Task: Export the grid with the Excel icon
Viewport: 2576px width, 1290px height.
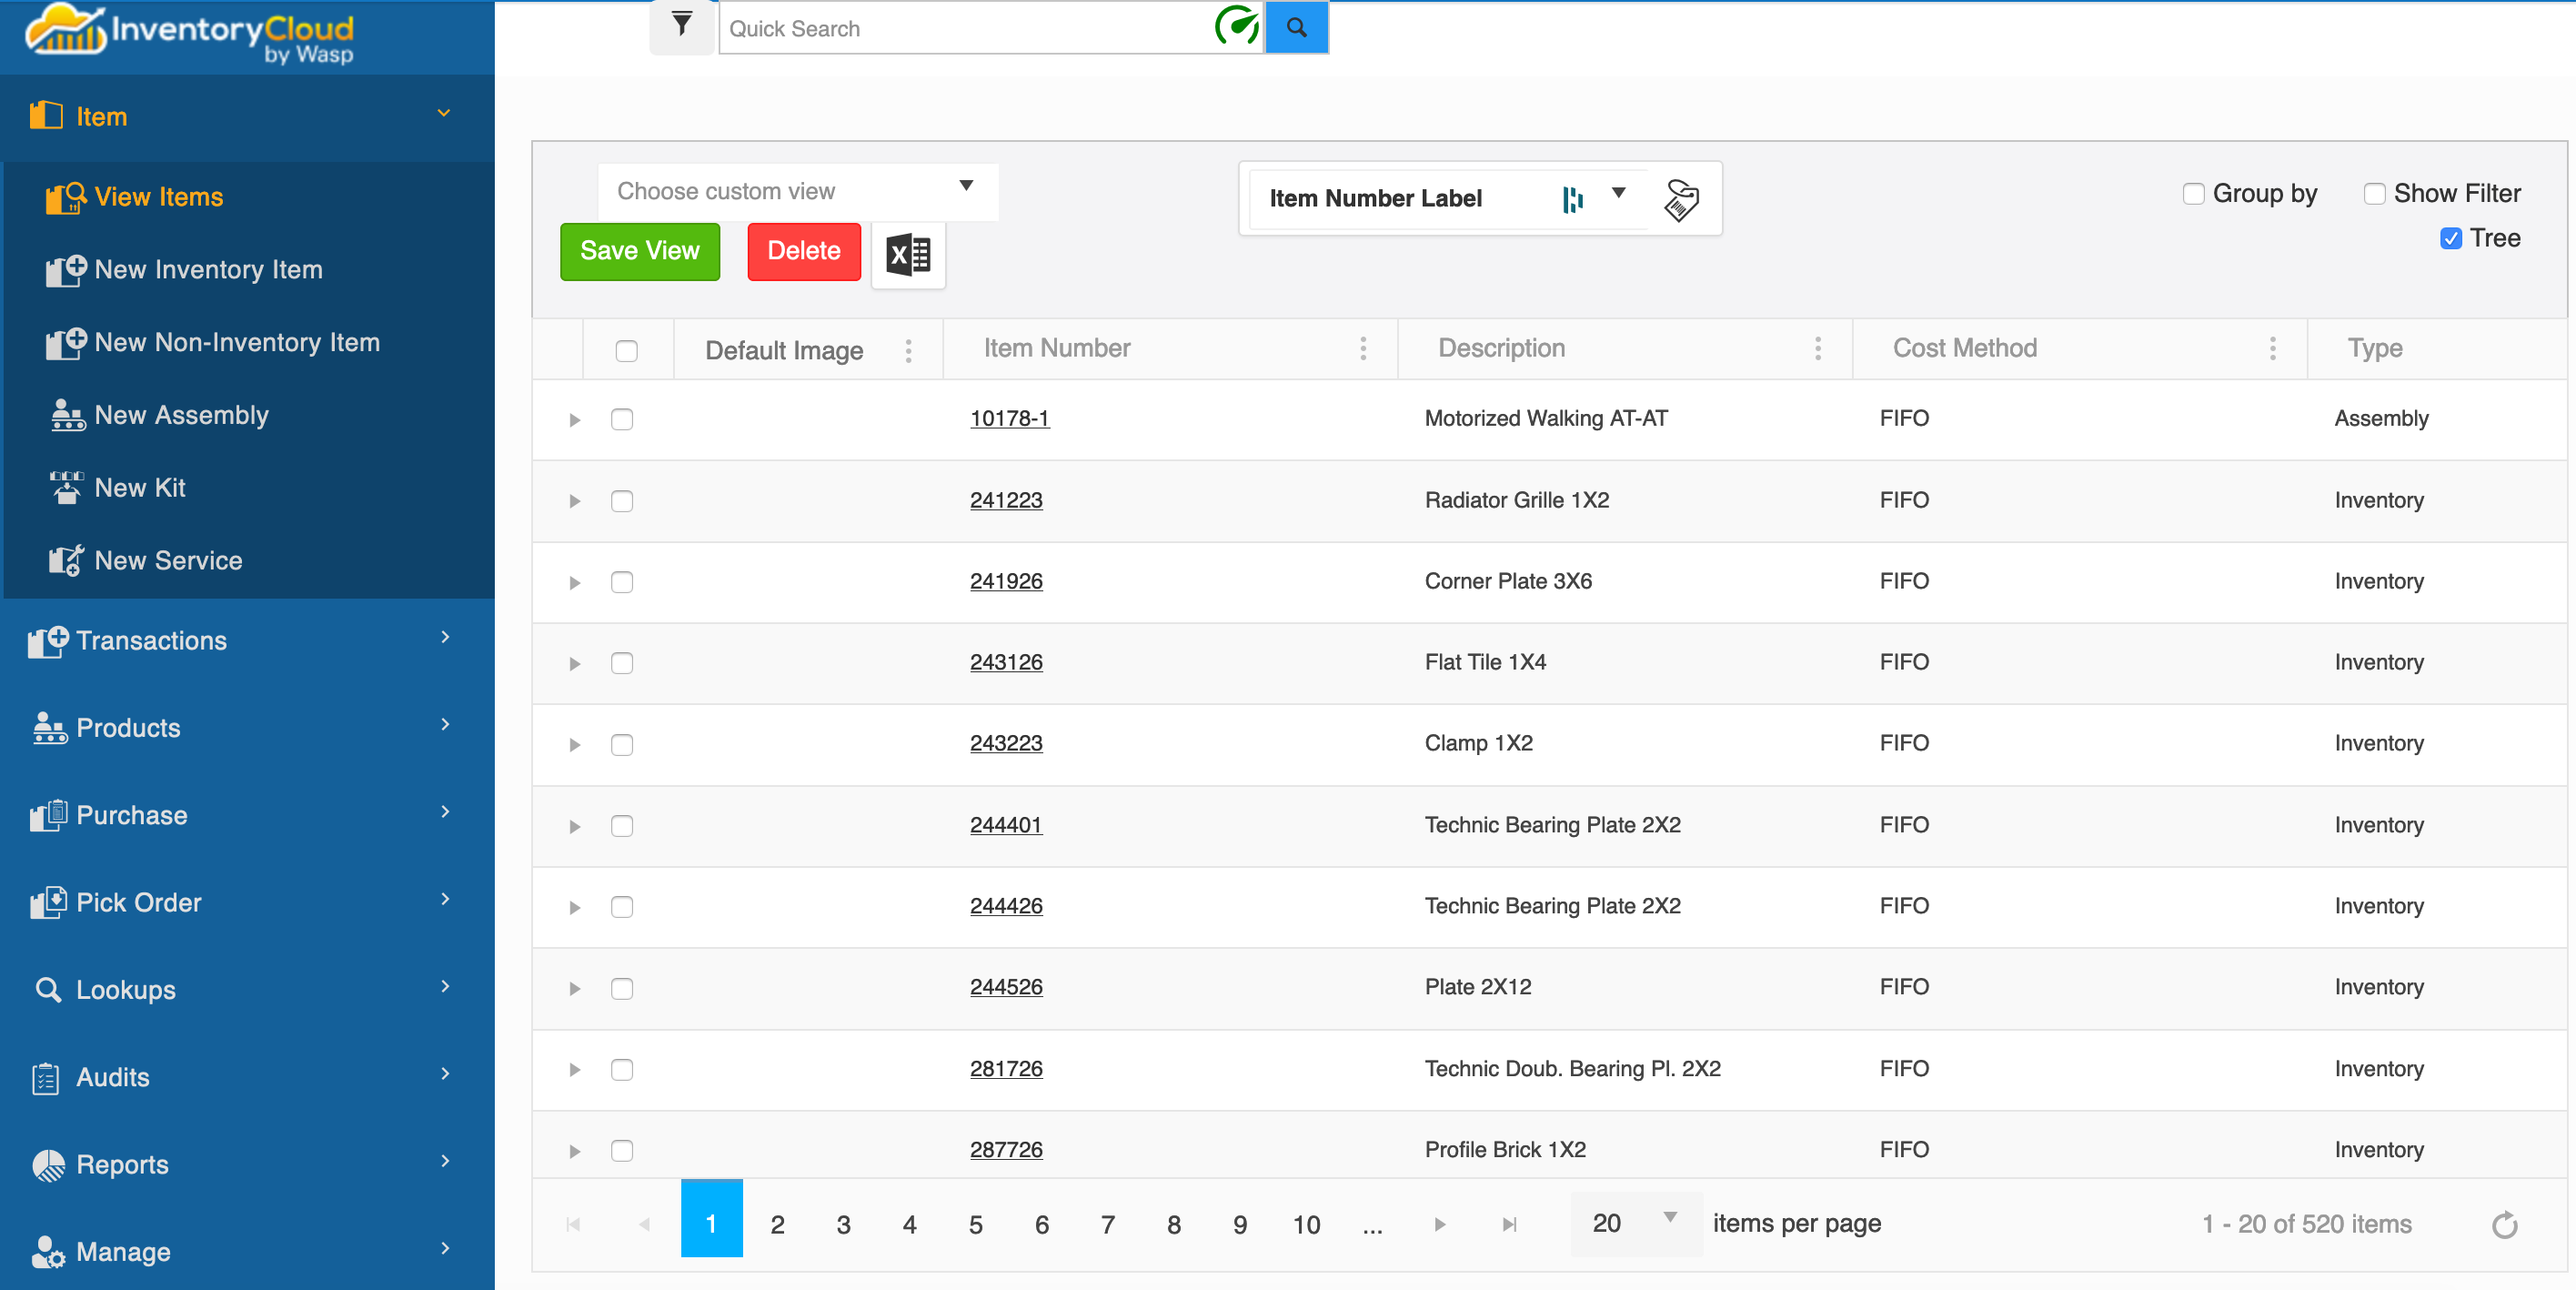Action: [x=907, y=254]
